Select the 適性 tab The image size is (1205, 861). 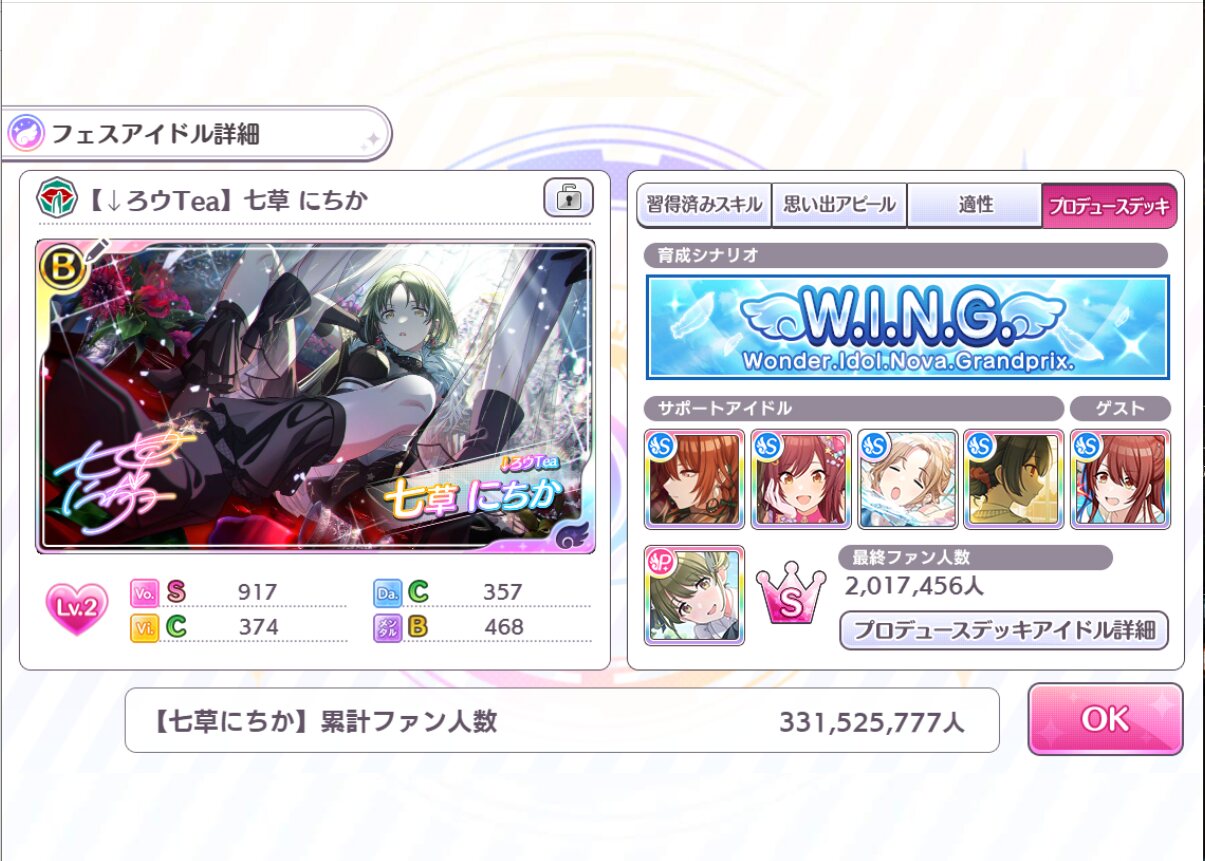(x=975, y=206)
